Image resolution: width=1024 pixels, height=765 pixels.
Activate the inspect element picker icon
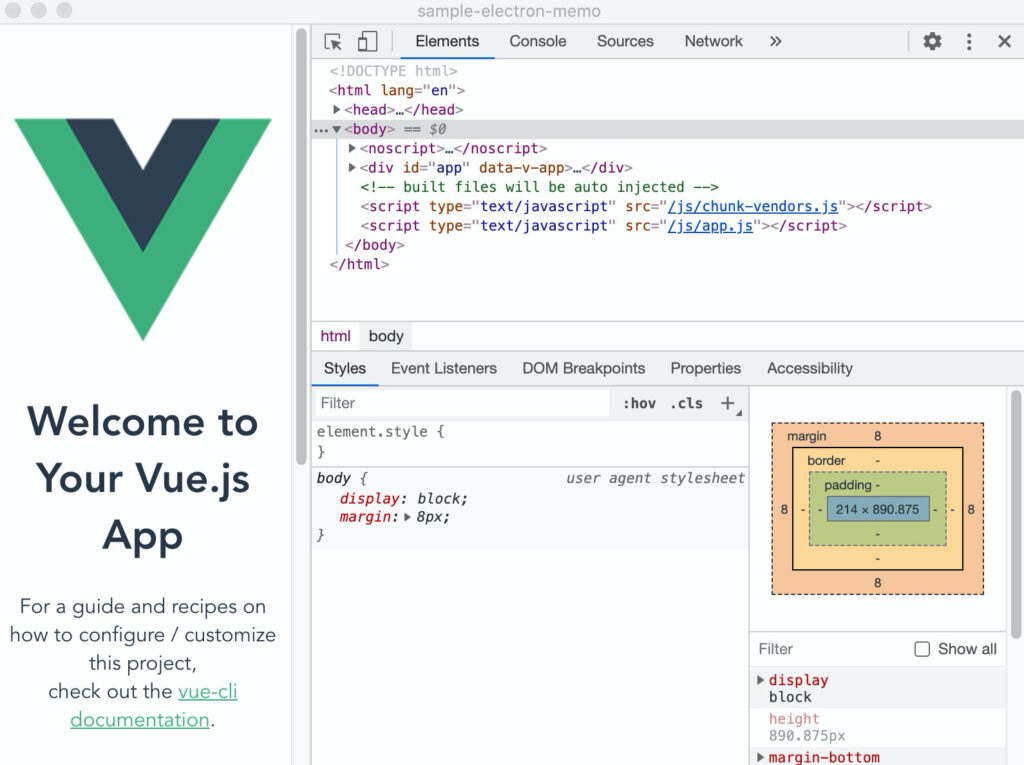(333, 41)
